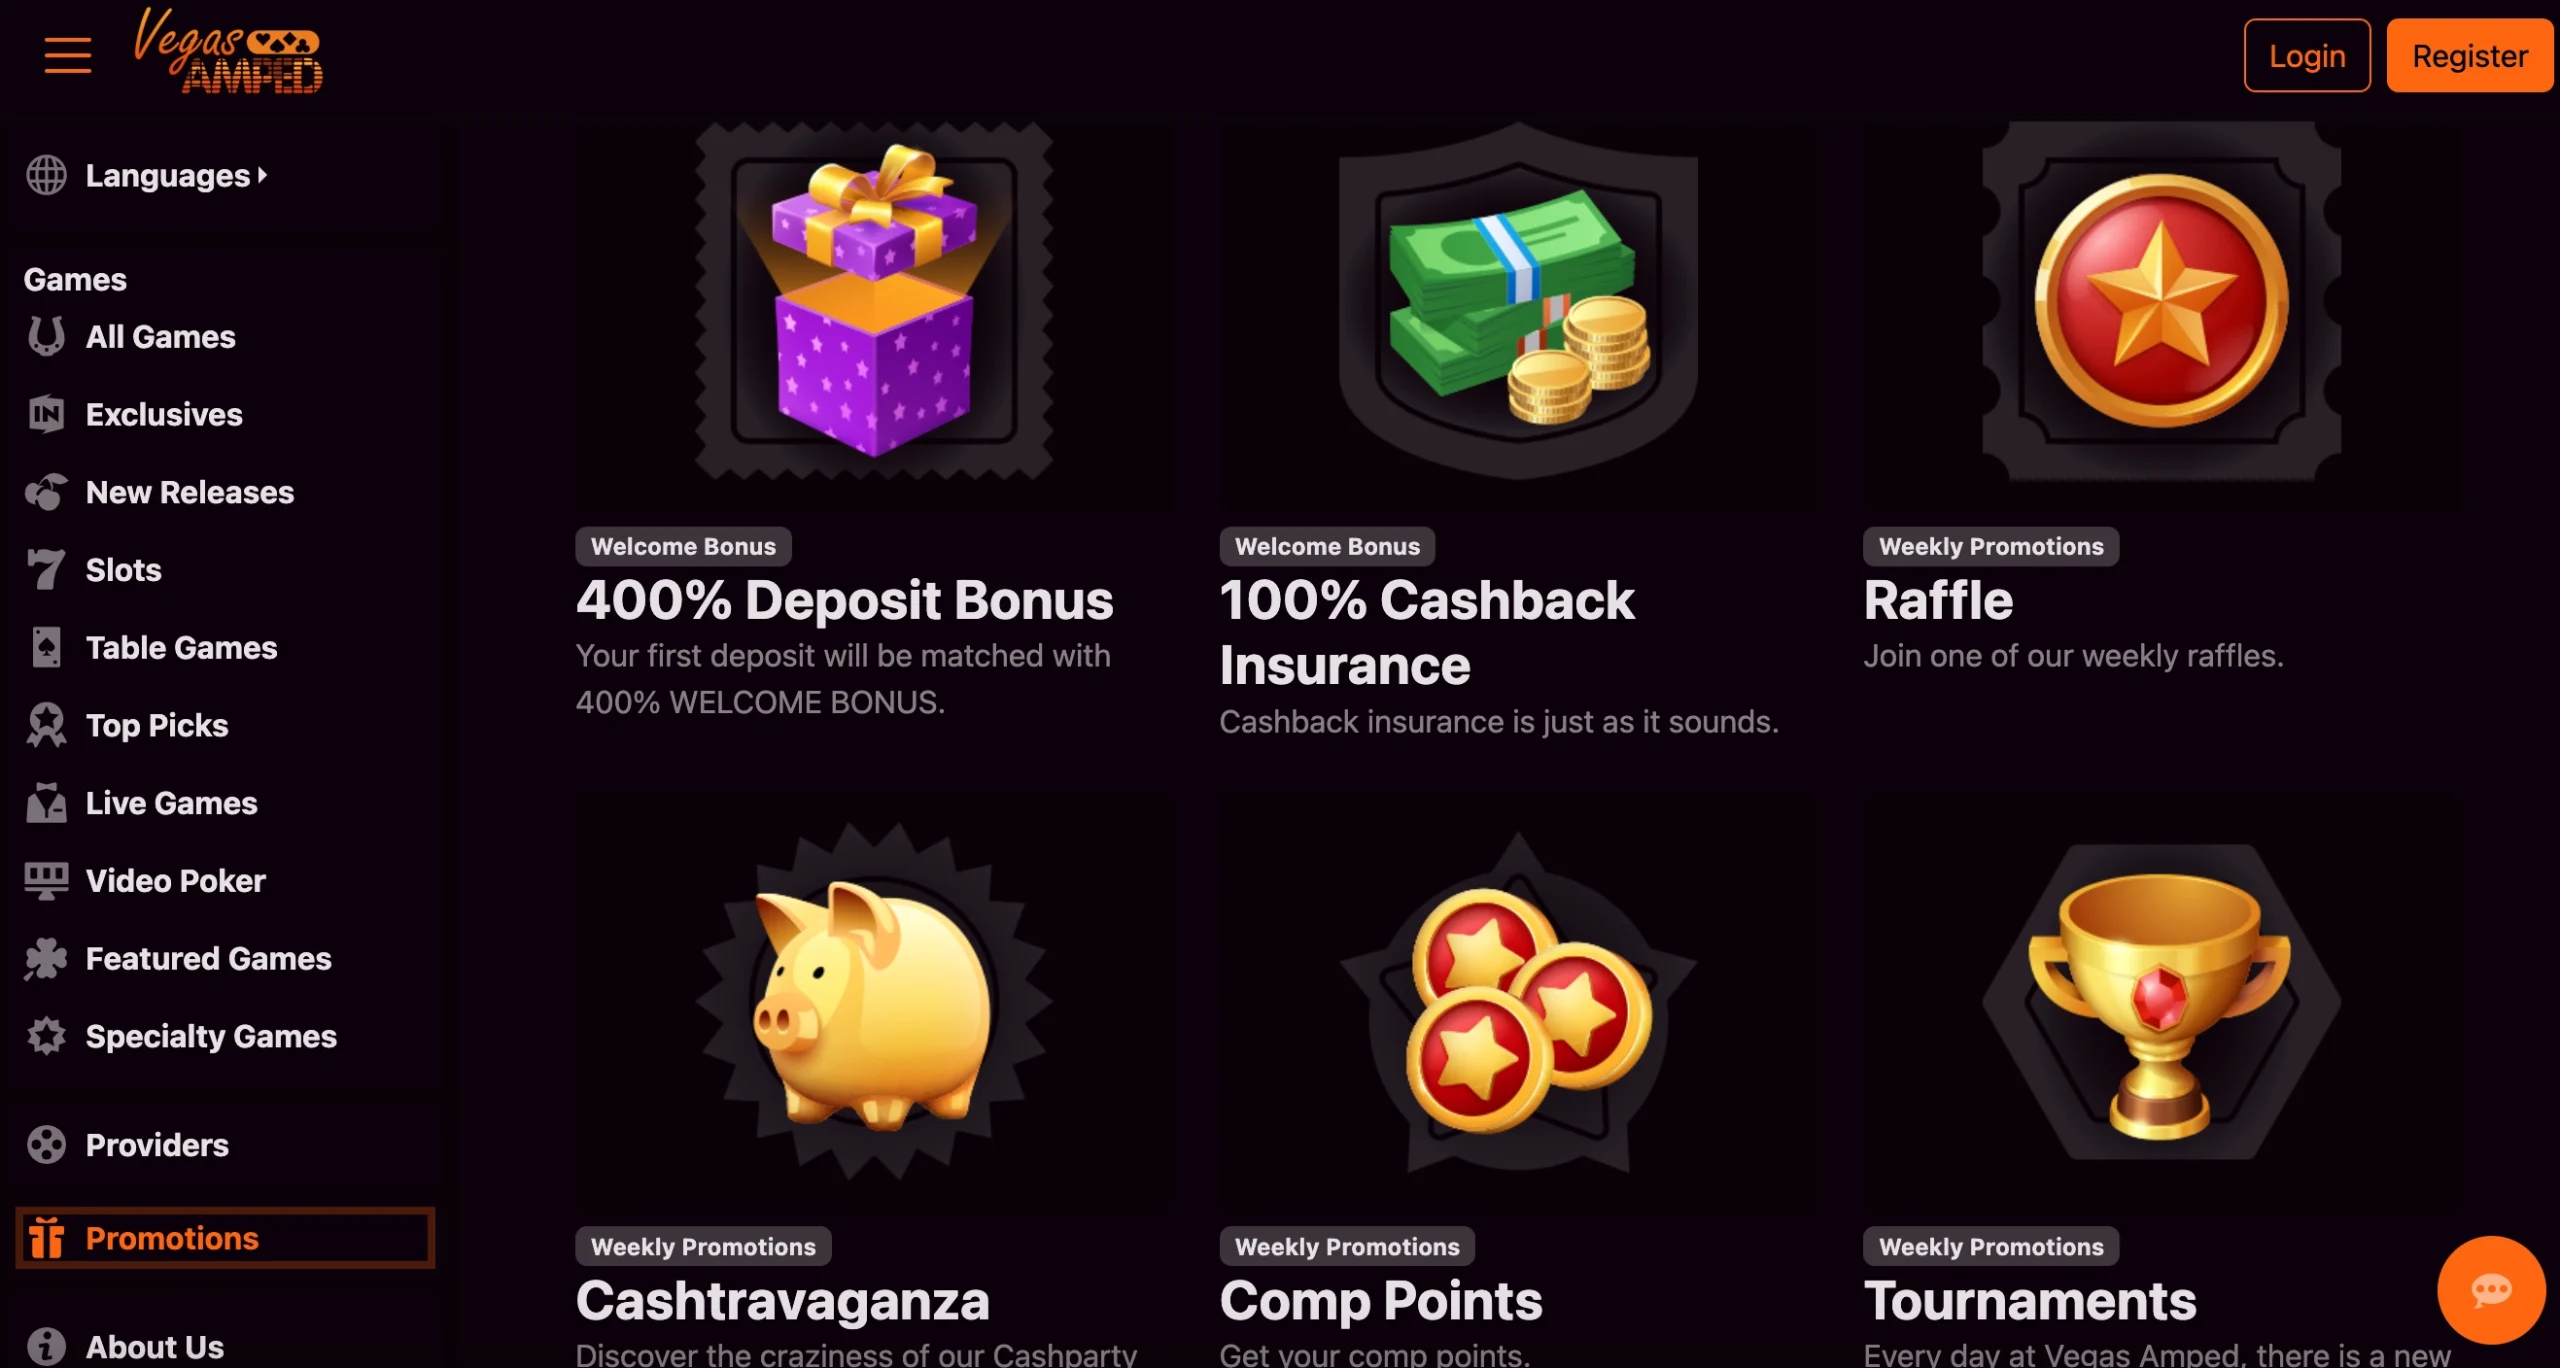2560x1368 pixels.
Task: Select the Slots seven icon
Action: [46, 569]
